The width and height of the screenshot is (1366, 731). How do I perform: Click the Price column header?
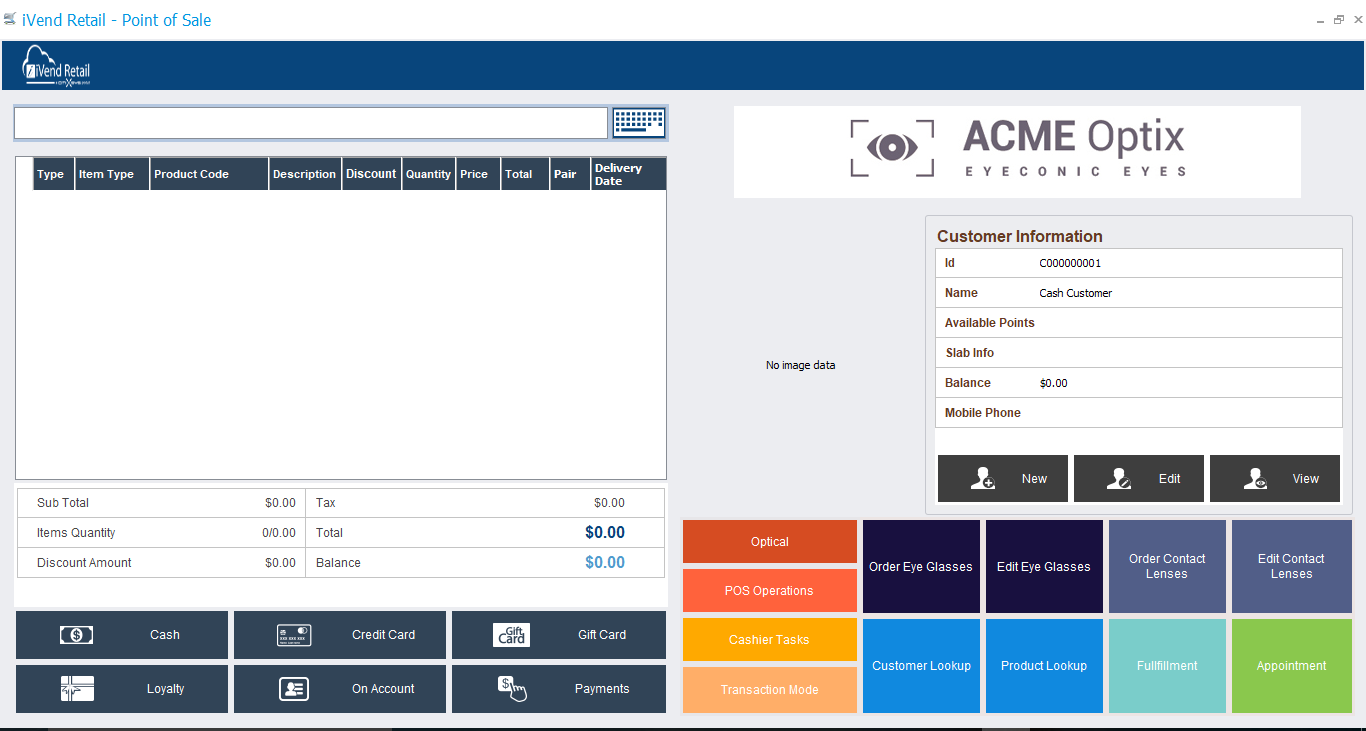pyautogui.click(x=478, y=174)
